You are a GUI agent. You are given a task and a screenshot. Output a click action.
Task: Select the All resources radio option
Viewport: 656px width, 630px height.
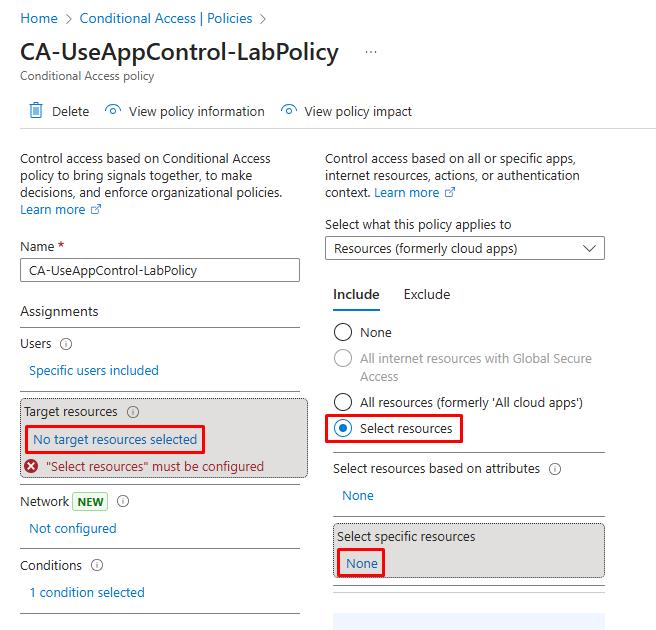point(343,402)
